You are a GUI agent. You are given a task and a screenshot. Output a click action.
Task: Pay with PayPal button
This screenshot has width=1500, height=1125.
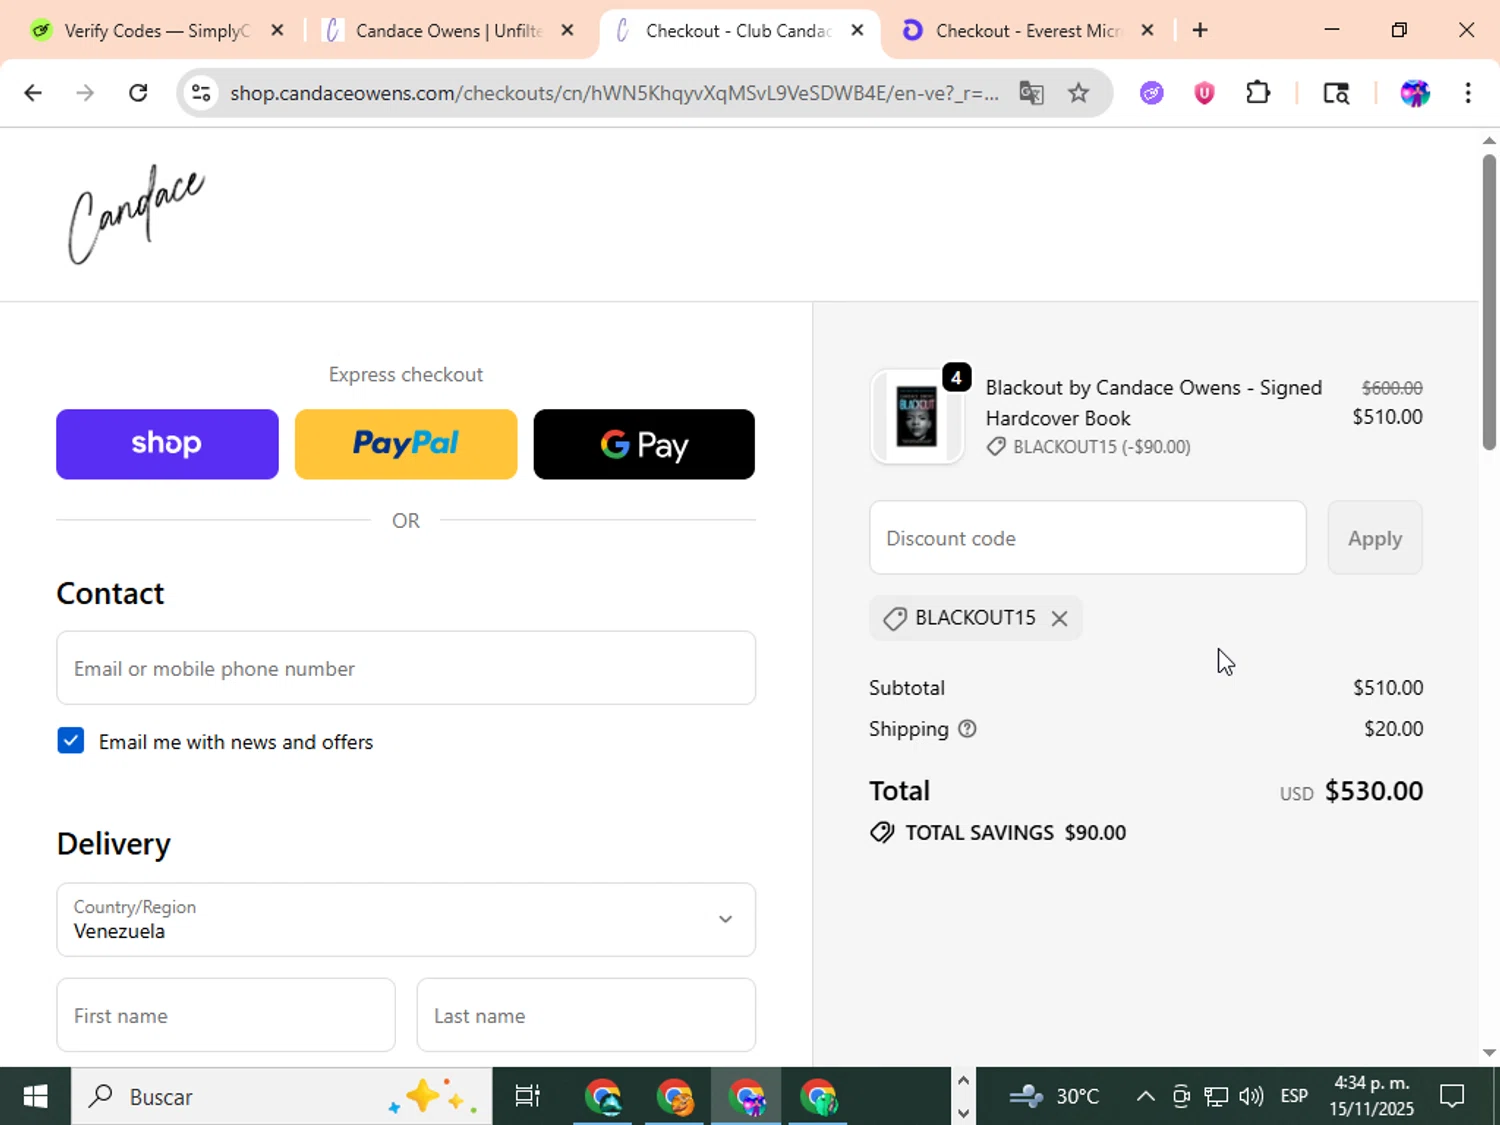point(406,444)
